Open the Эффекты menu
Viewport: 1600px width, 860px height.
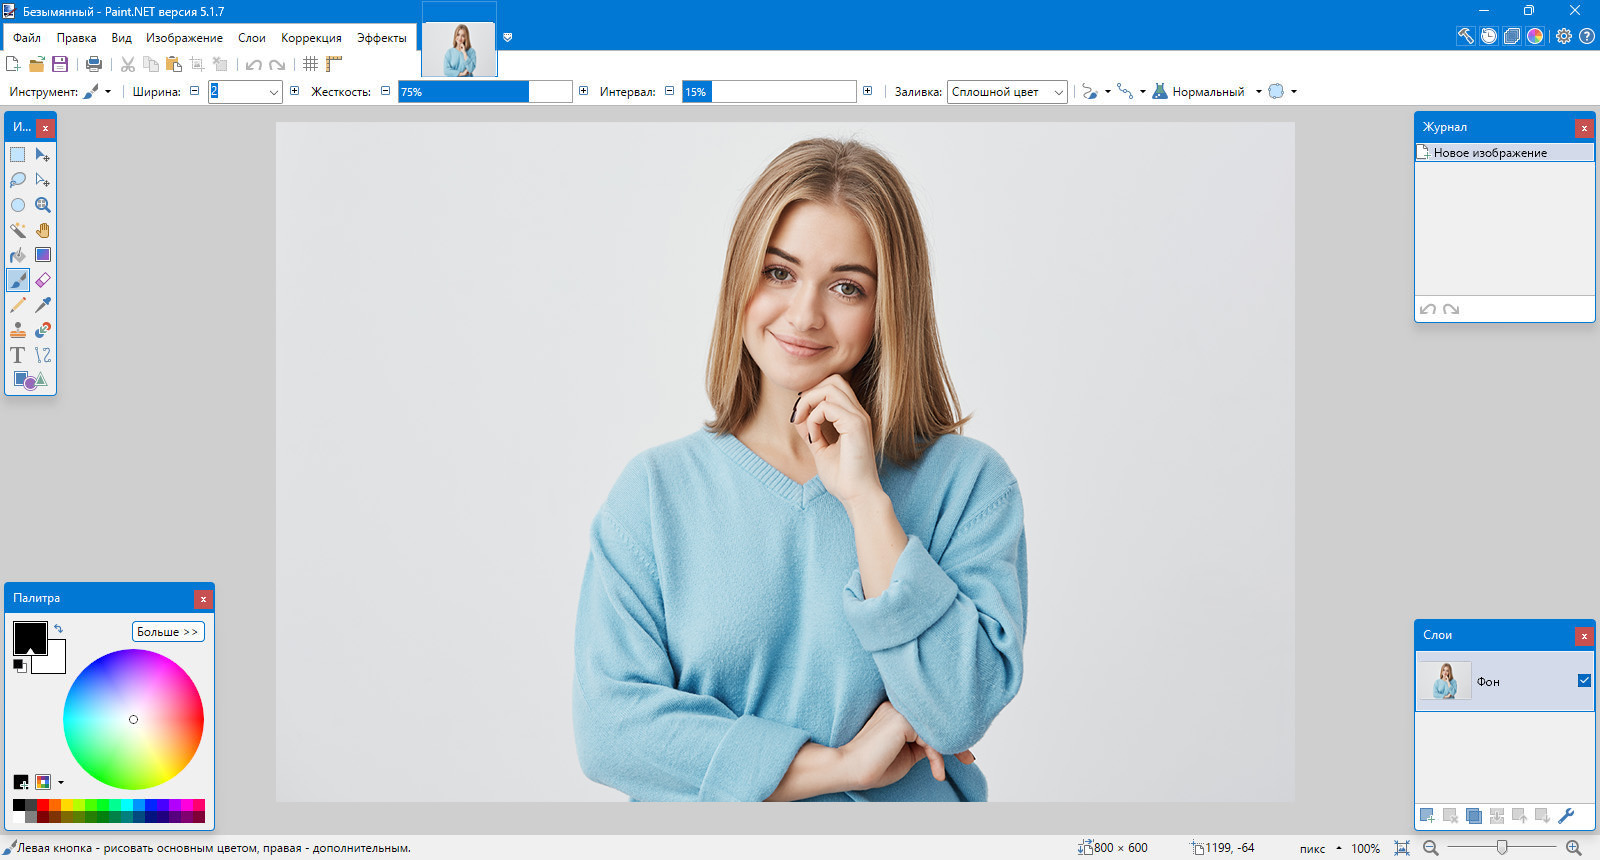381,38
